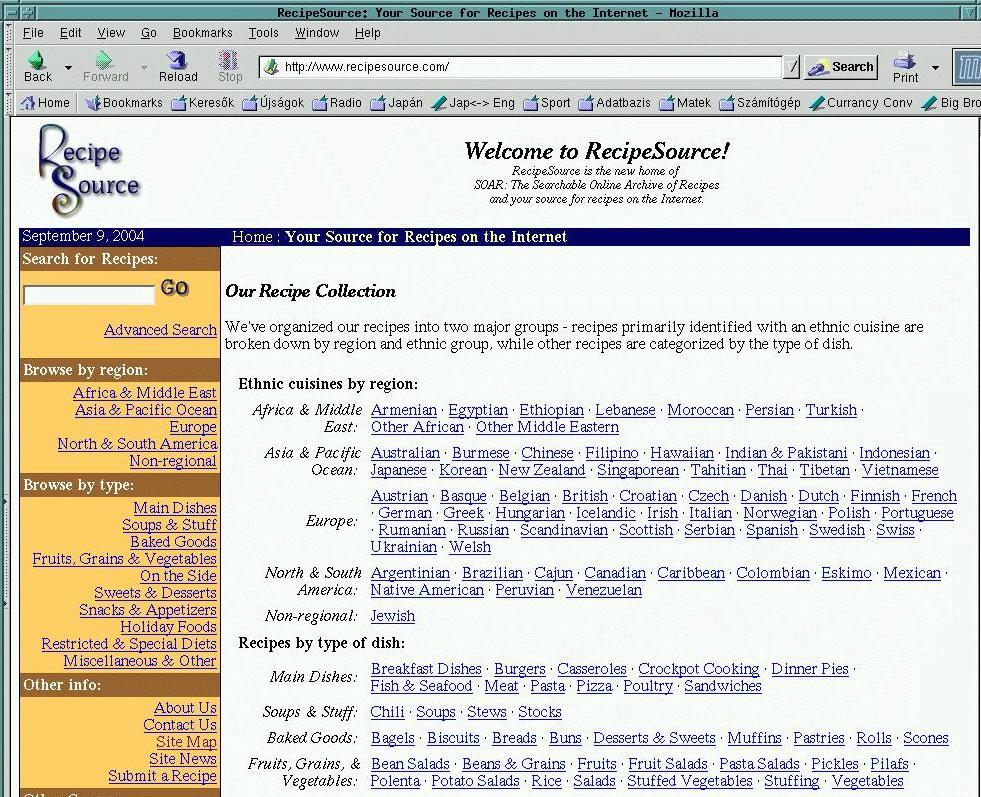Open the Matek bookmark folder
981x797 pixels.
[x=685, y=103]
